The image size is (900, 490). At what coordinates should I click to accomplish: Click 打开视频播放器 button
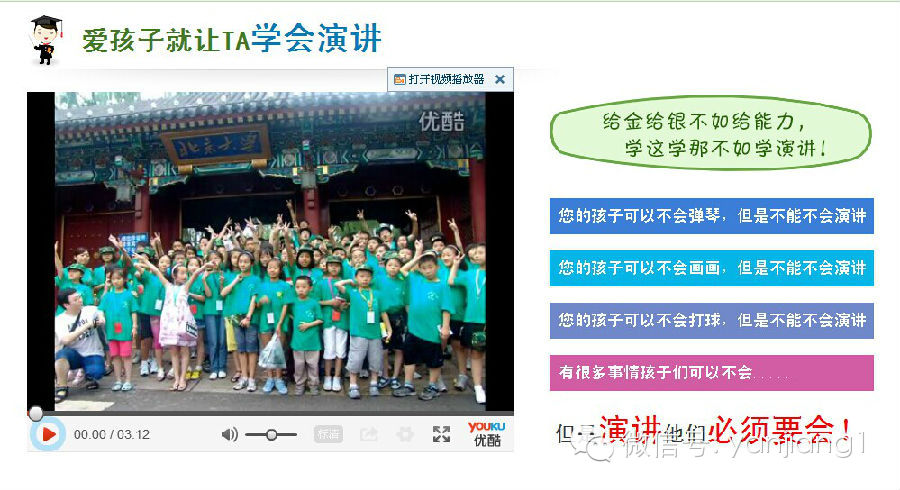point(440,79)
